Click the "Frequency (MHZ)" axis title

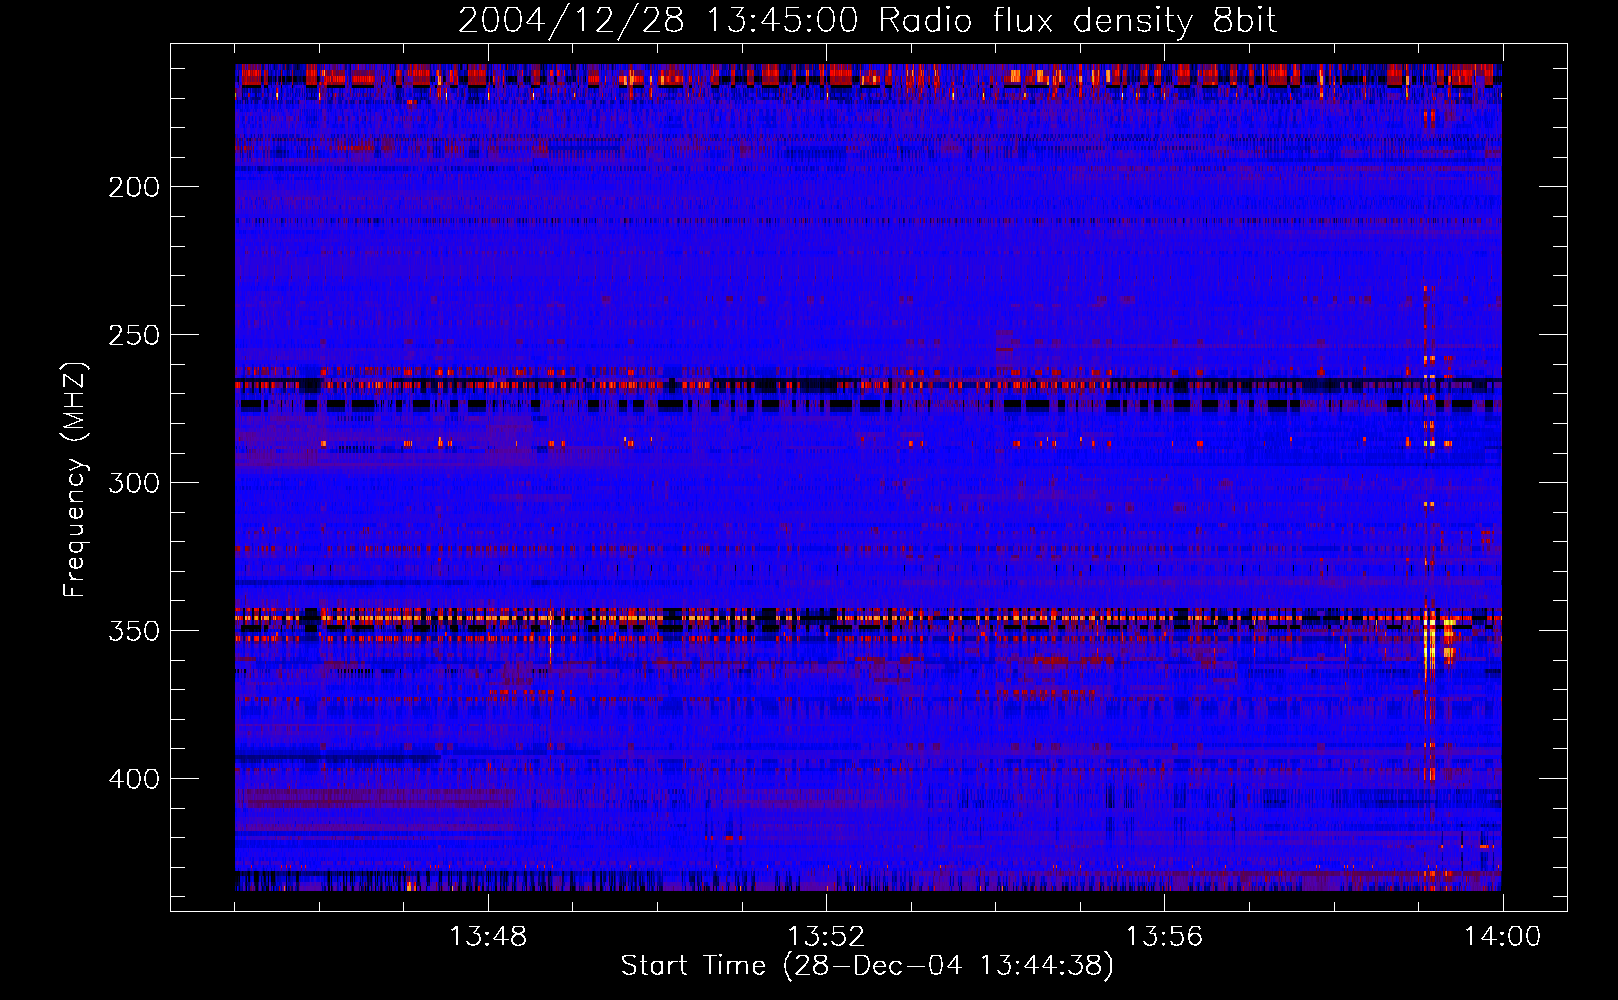(76, 479)
